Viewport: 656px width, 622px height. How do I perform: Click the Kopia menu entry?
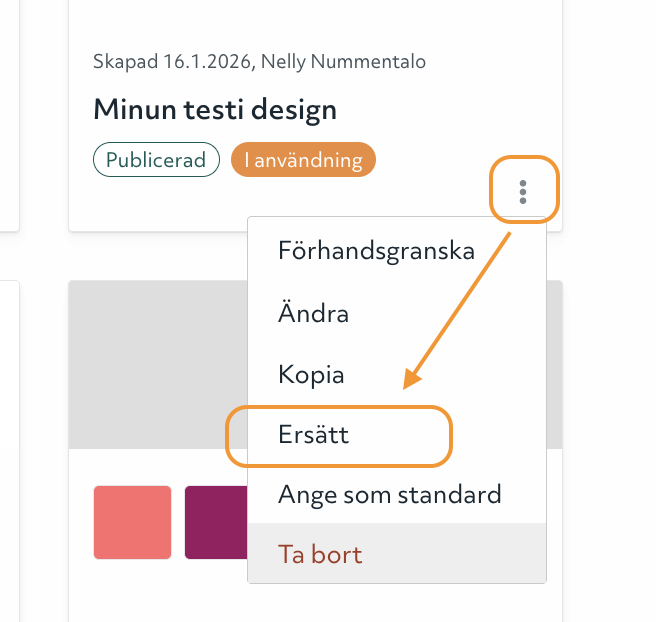311,375
